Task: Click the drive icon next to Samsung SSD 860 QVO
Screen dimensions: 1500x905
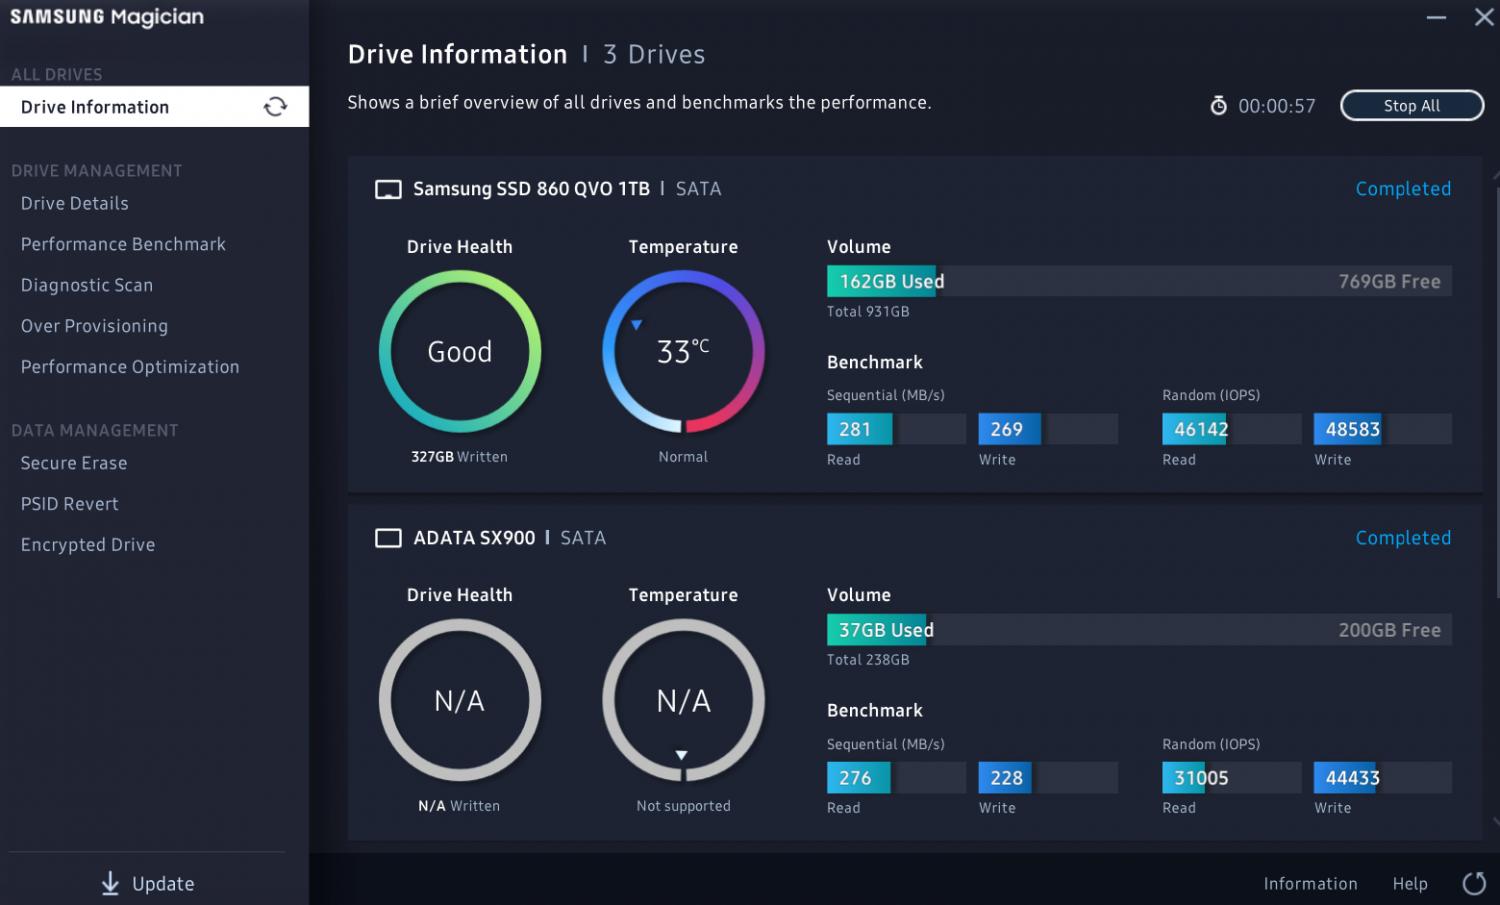Action: pos(388,189)
